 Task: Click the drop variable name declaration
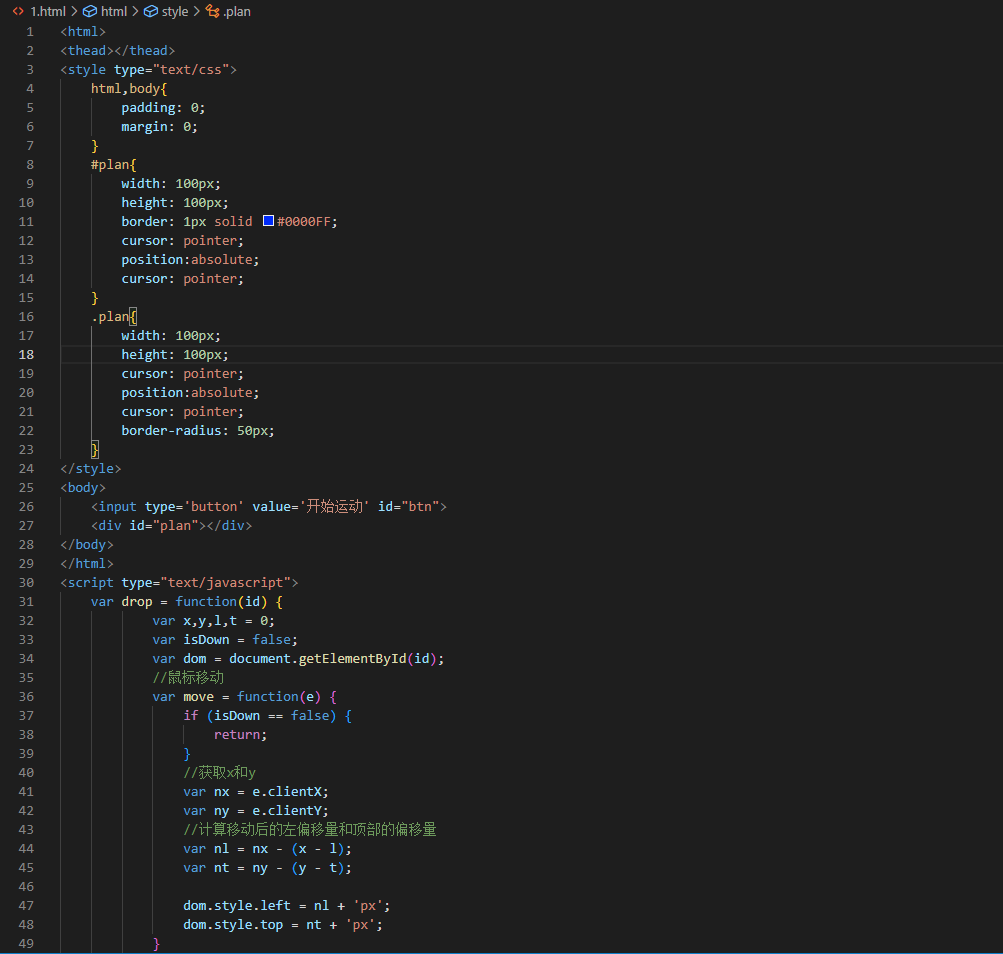click(x=137, y=601)
